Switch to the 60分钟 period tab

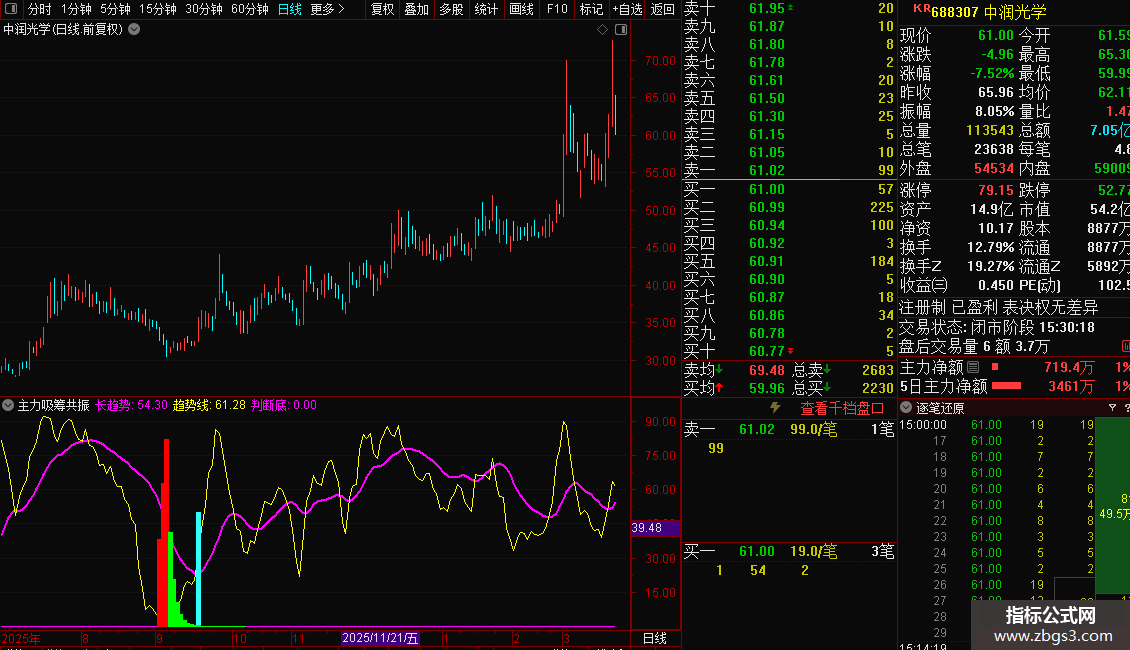click(249, 9)
